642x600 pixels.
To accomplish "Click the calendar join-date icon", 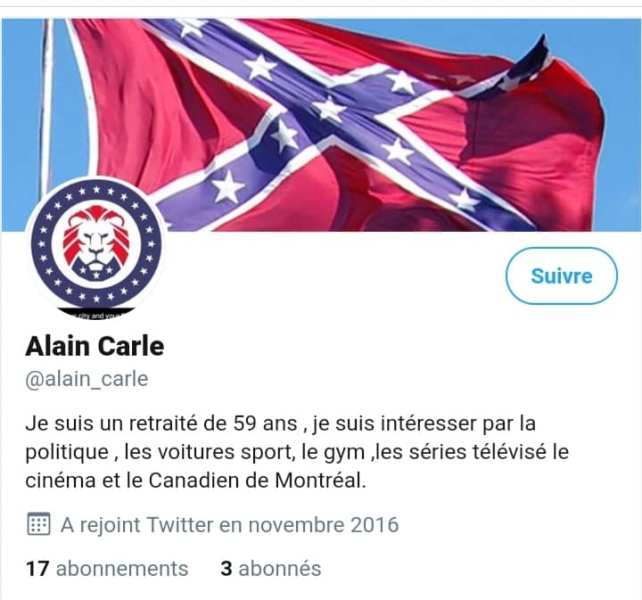I will 38,524.
